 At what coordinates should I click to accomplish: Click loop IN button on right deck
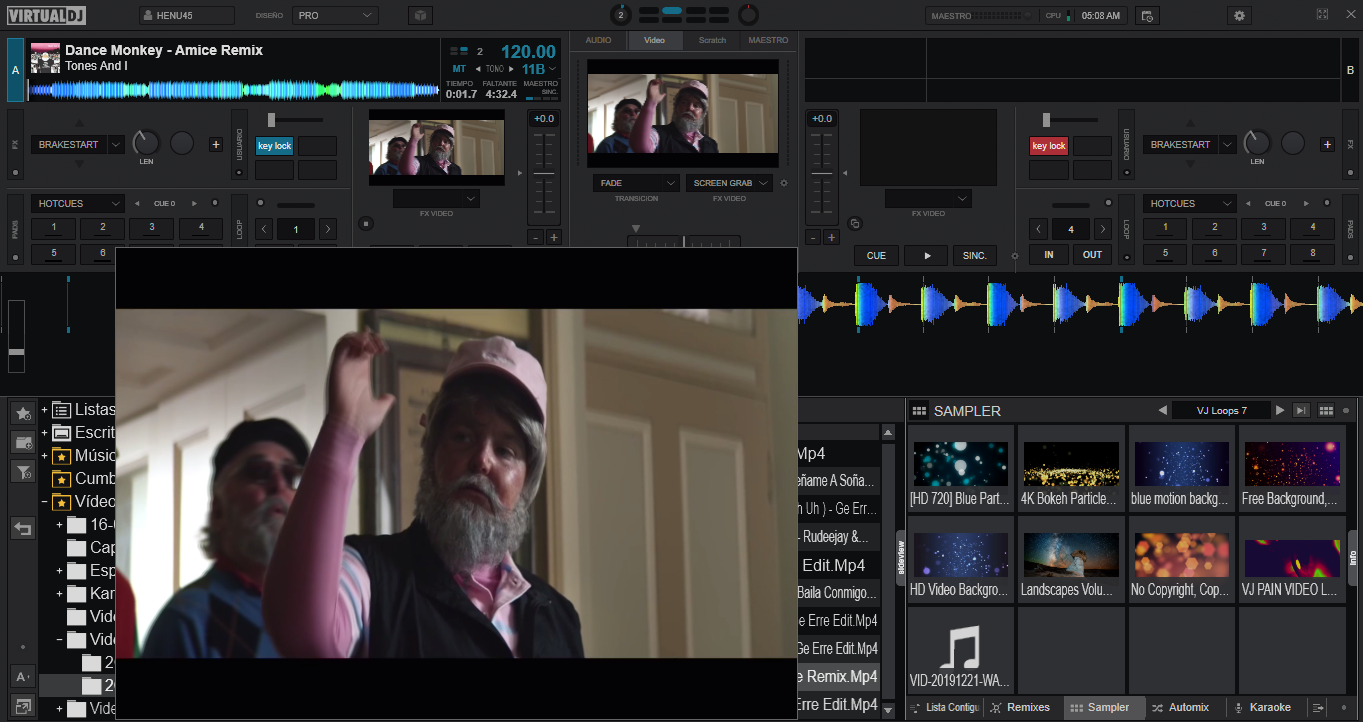tap(1049, 254)
